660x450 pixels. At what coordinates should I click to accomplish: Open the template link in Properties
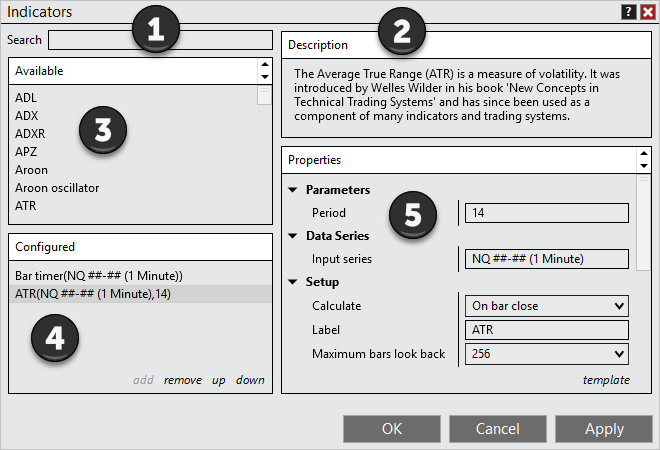[x=606, y=380]
